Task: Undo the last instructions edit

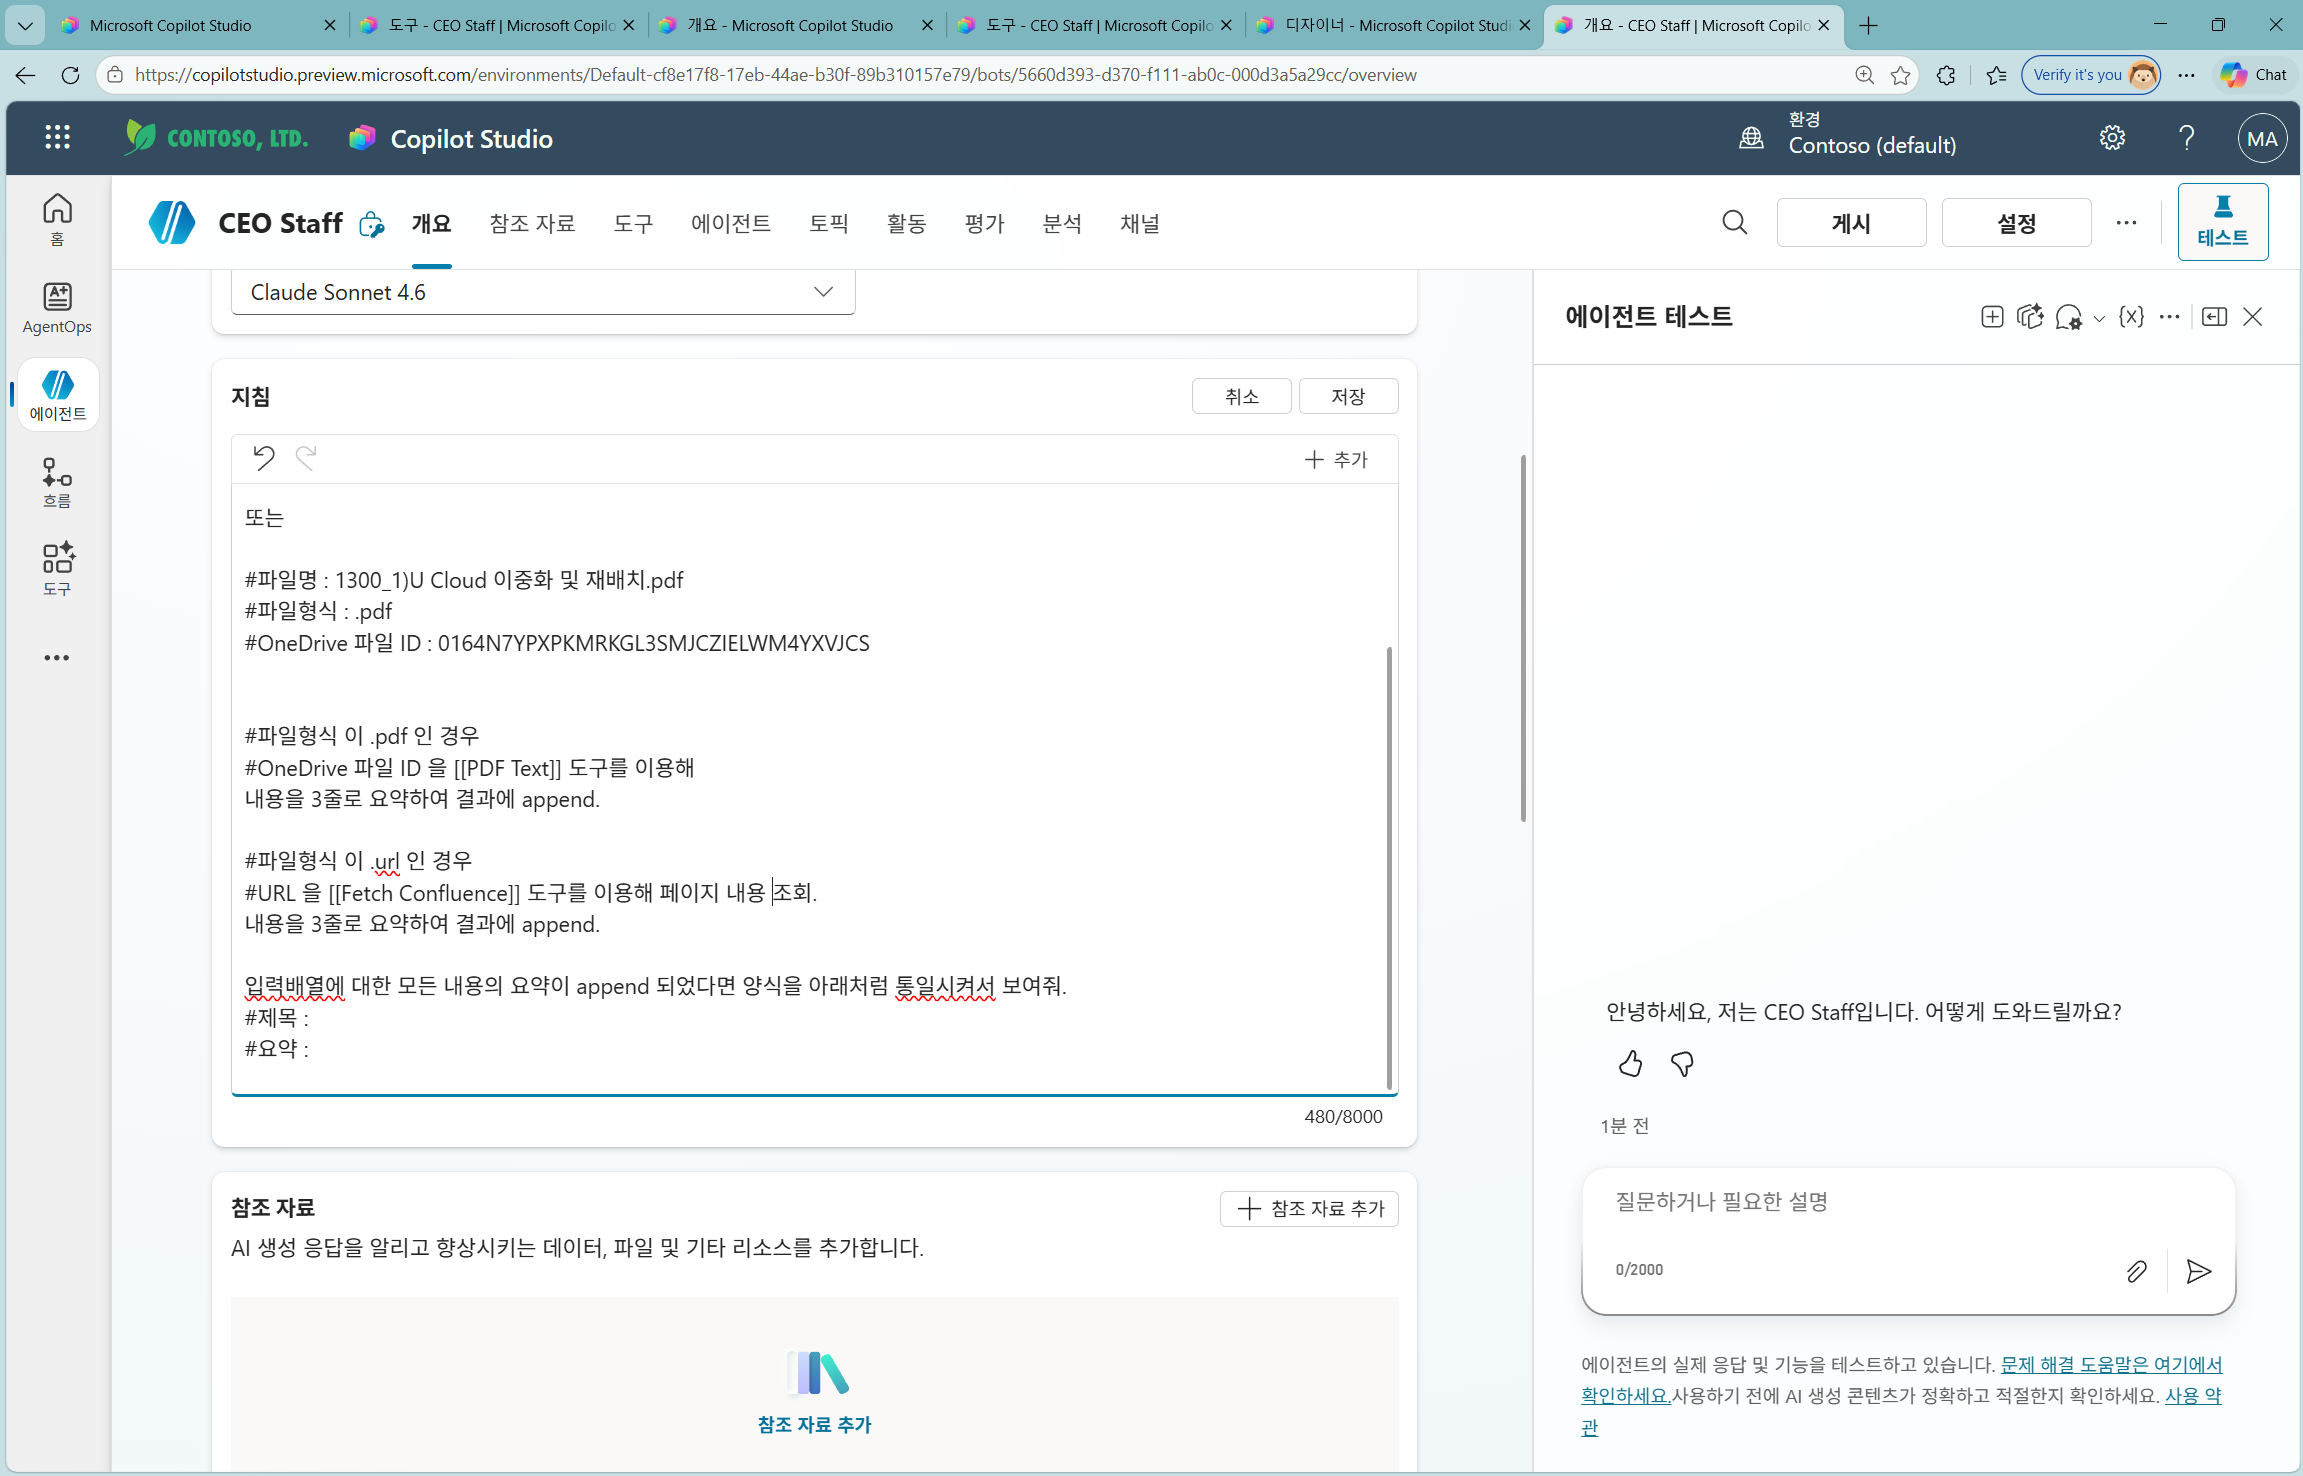Action: pyautogui.click(x=263, y=458)
